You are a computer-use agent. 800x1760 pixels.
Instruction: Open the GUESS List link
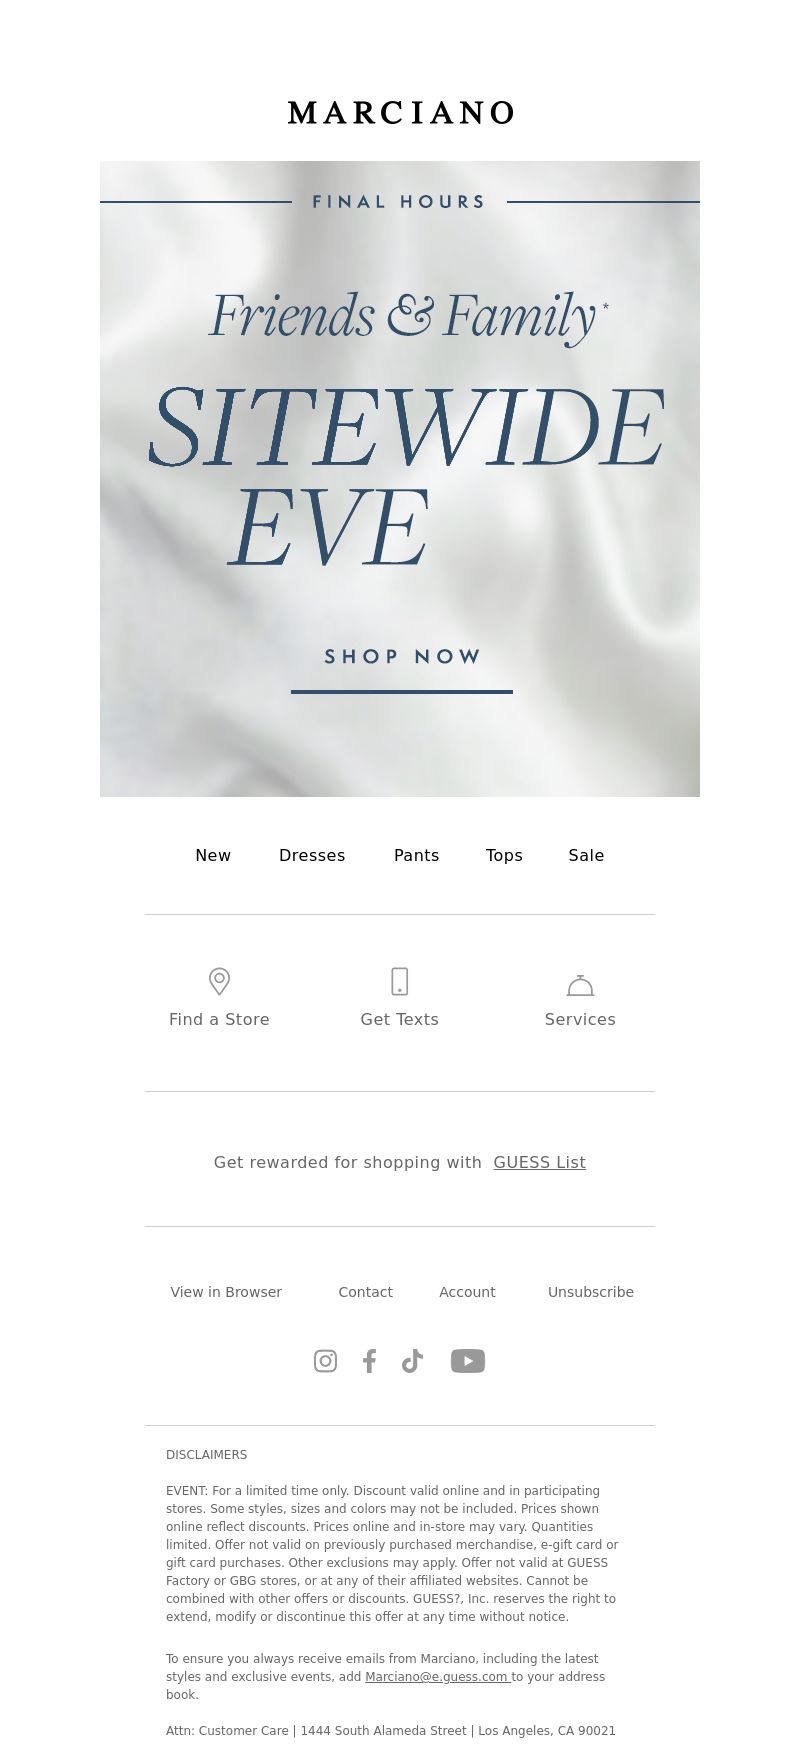pos(540,1162)
